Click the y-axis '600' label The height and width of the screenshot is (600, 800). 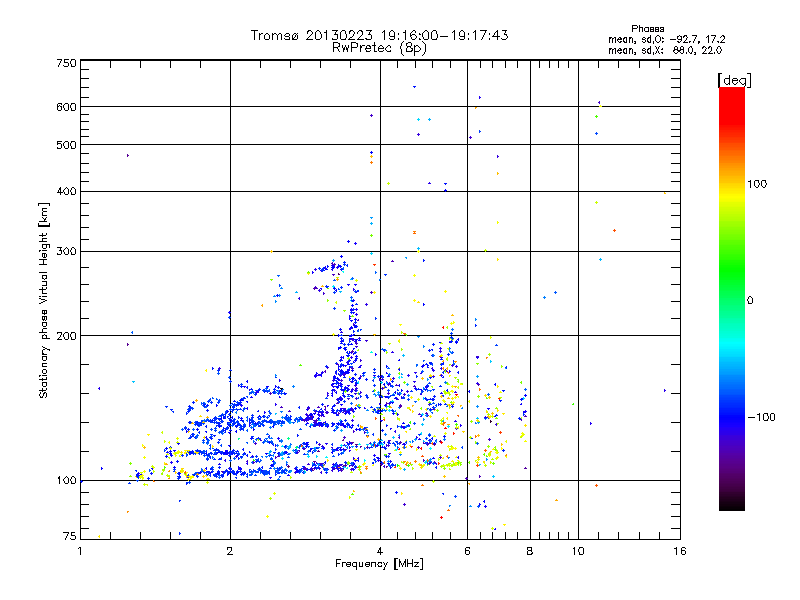point(67,107)
